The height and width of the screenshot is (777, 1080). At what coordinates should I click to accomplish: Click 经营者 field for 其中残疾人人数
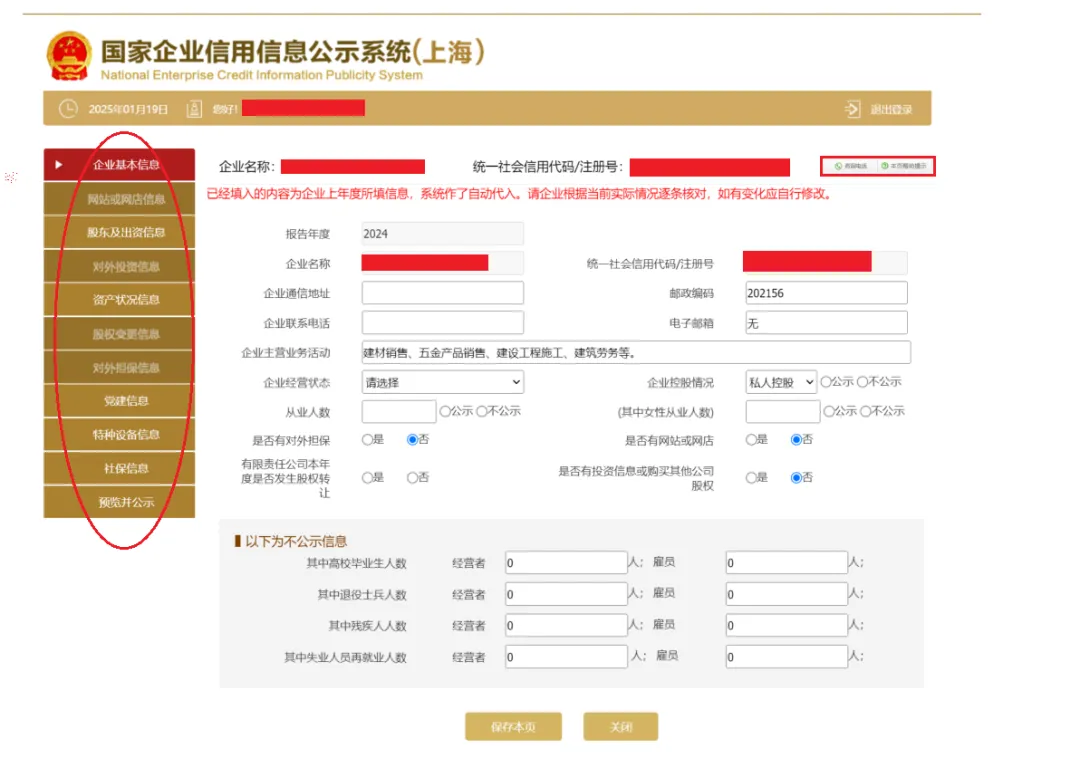coord(566,625)
